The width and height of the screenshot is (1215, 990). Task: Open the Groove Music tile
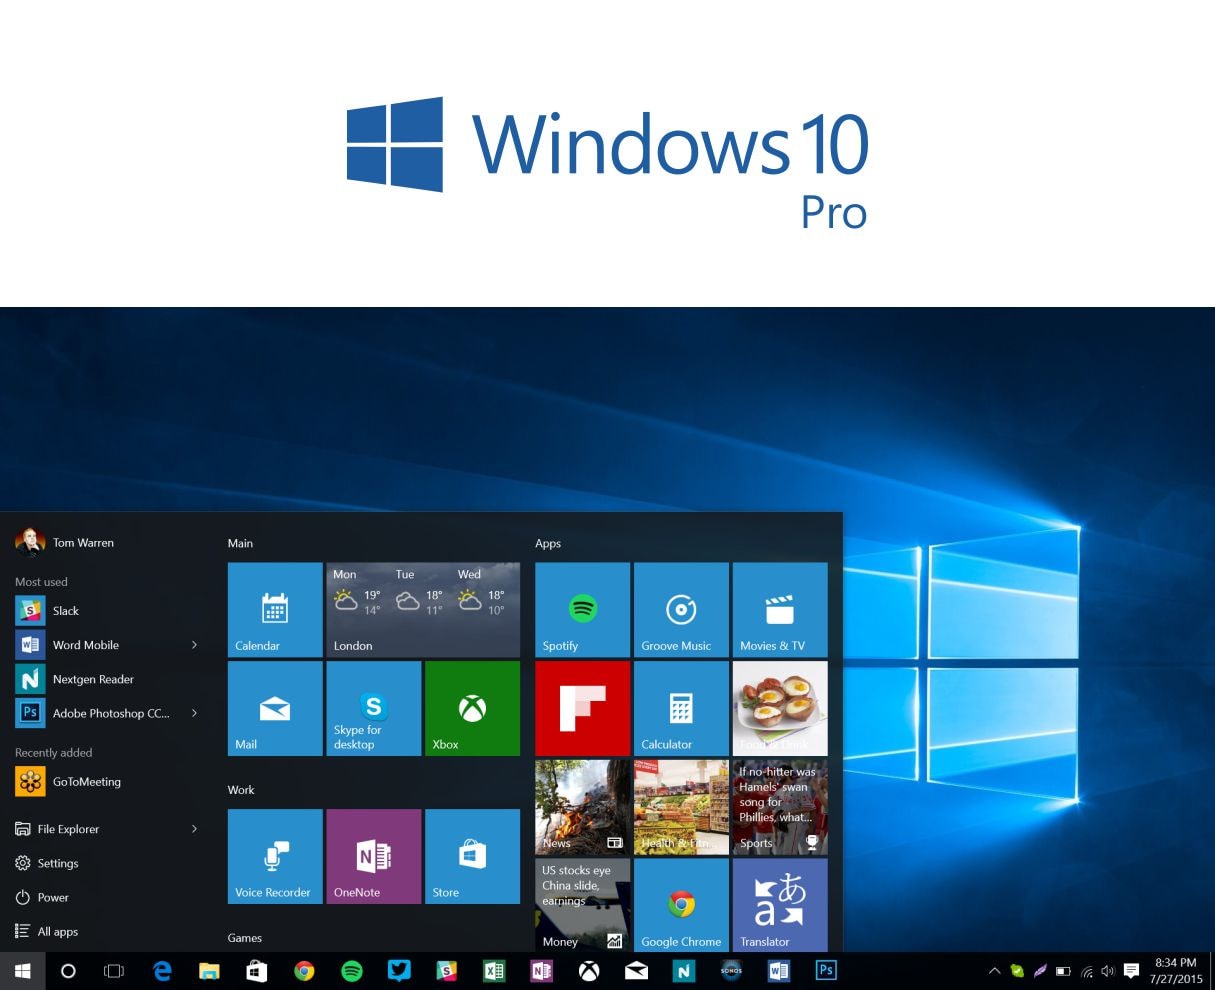click(681, 609)
